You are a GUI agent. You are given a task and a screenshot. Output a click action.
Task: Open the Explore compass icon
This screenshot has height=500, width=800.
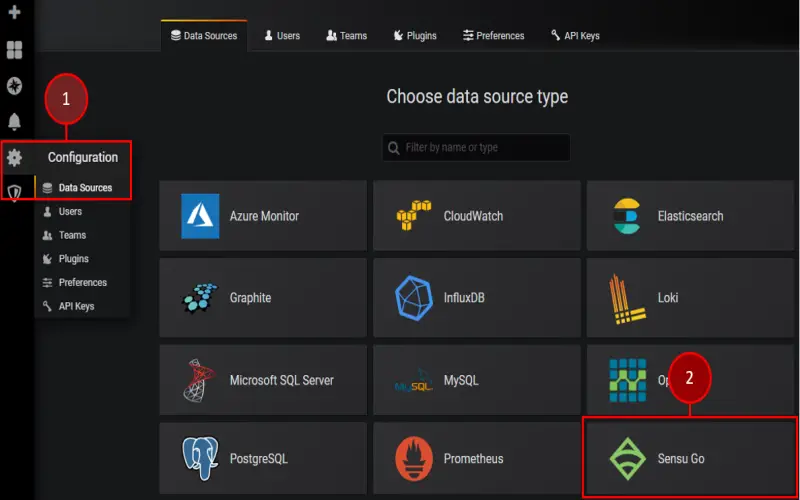tap(14, 86)
